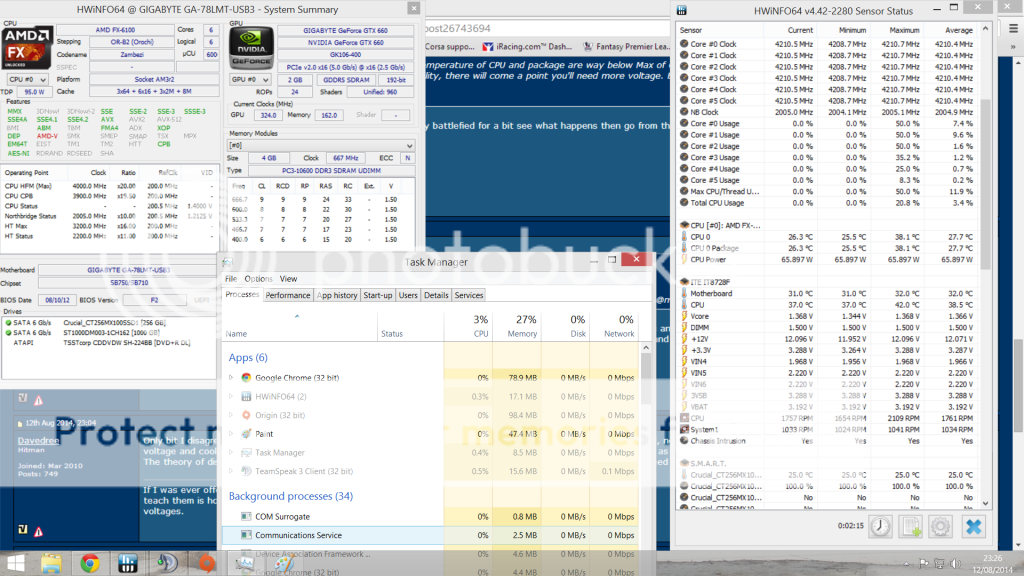Open the GPU #0 selector dropdown
Image resolution: width=1024 pixels, height=576 pixels.
250,80
